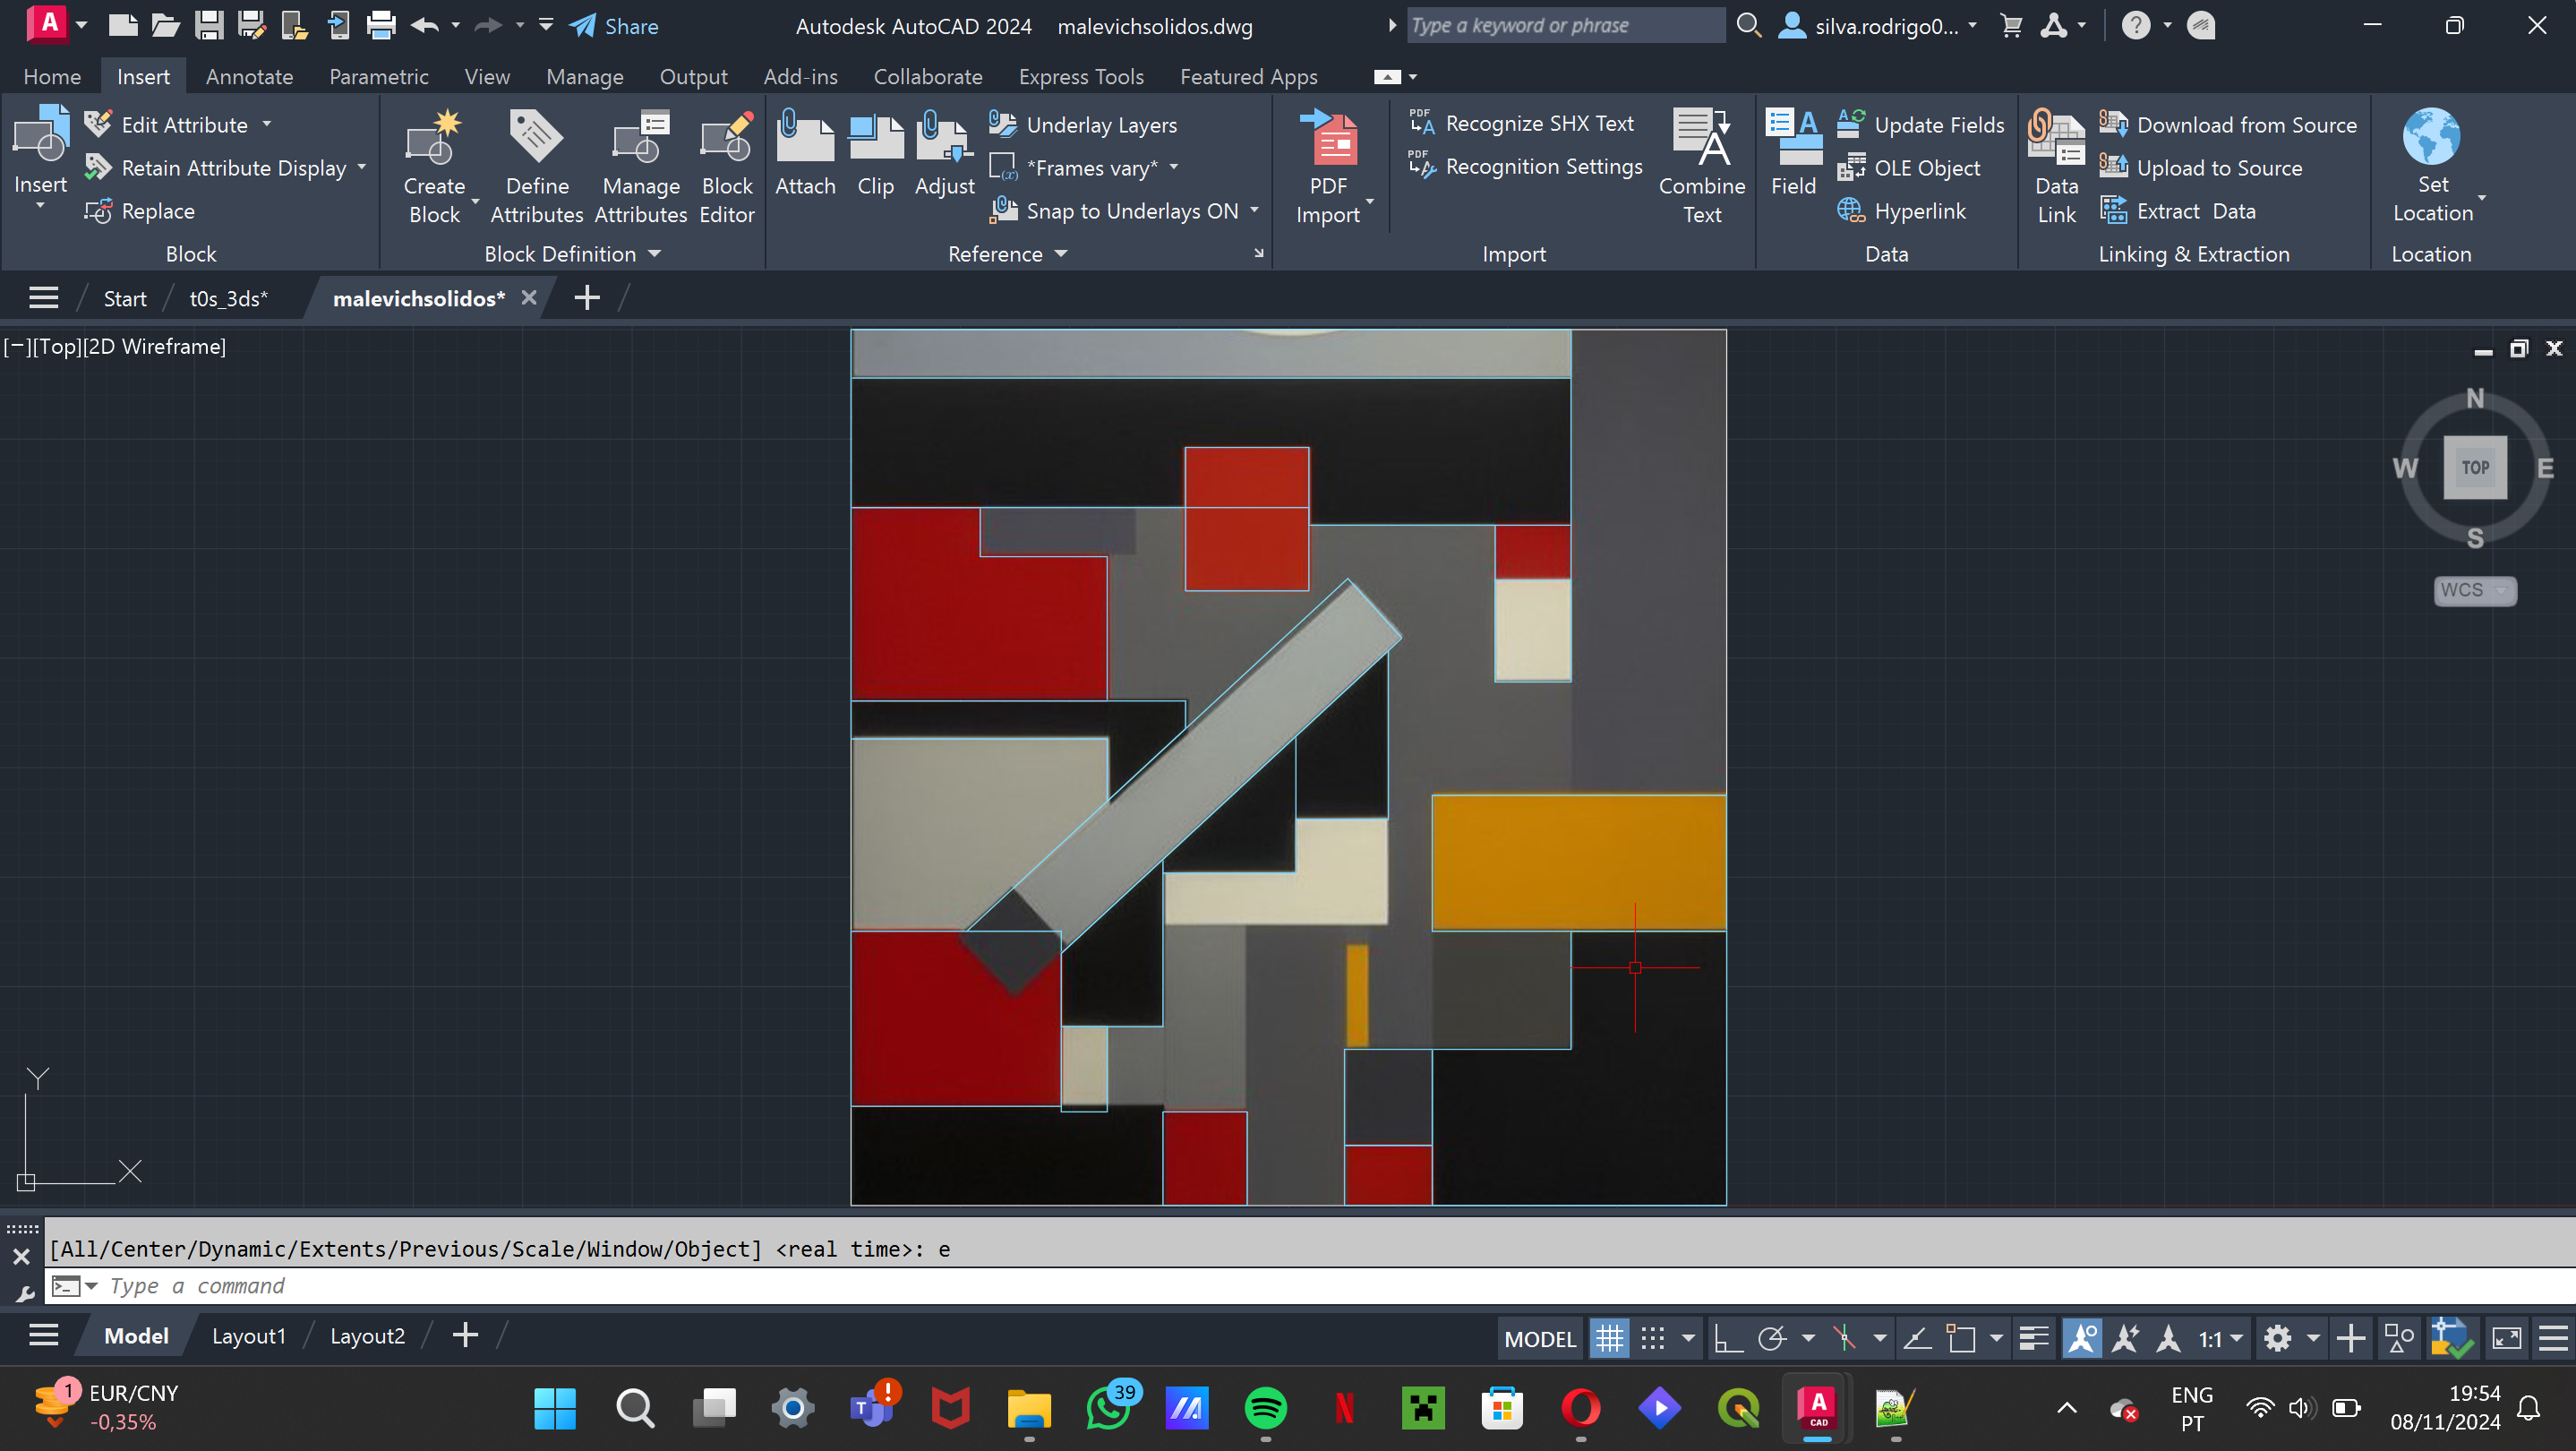Screen dimensions: 2576x1451
Task: Toggle 2D object snap
Action: (1961, 1338)
